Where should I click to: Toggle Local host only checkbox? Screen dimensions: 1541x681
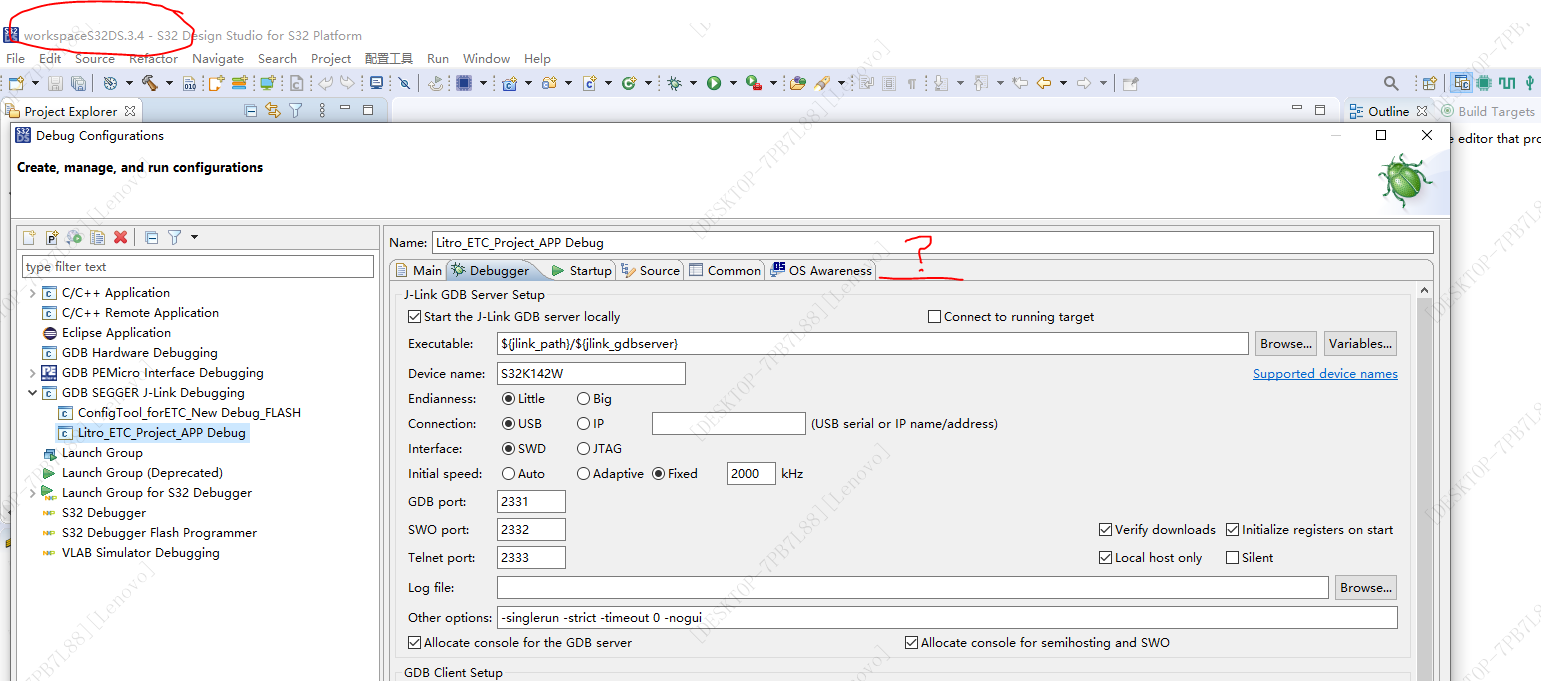pyautogui.click(x=1105, y=558)
